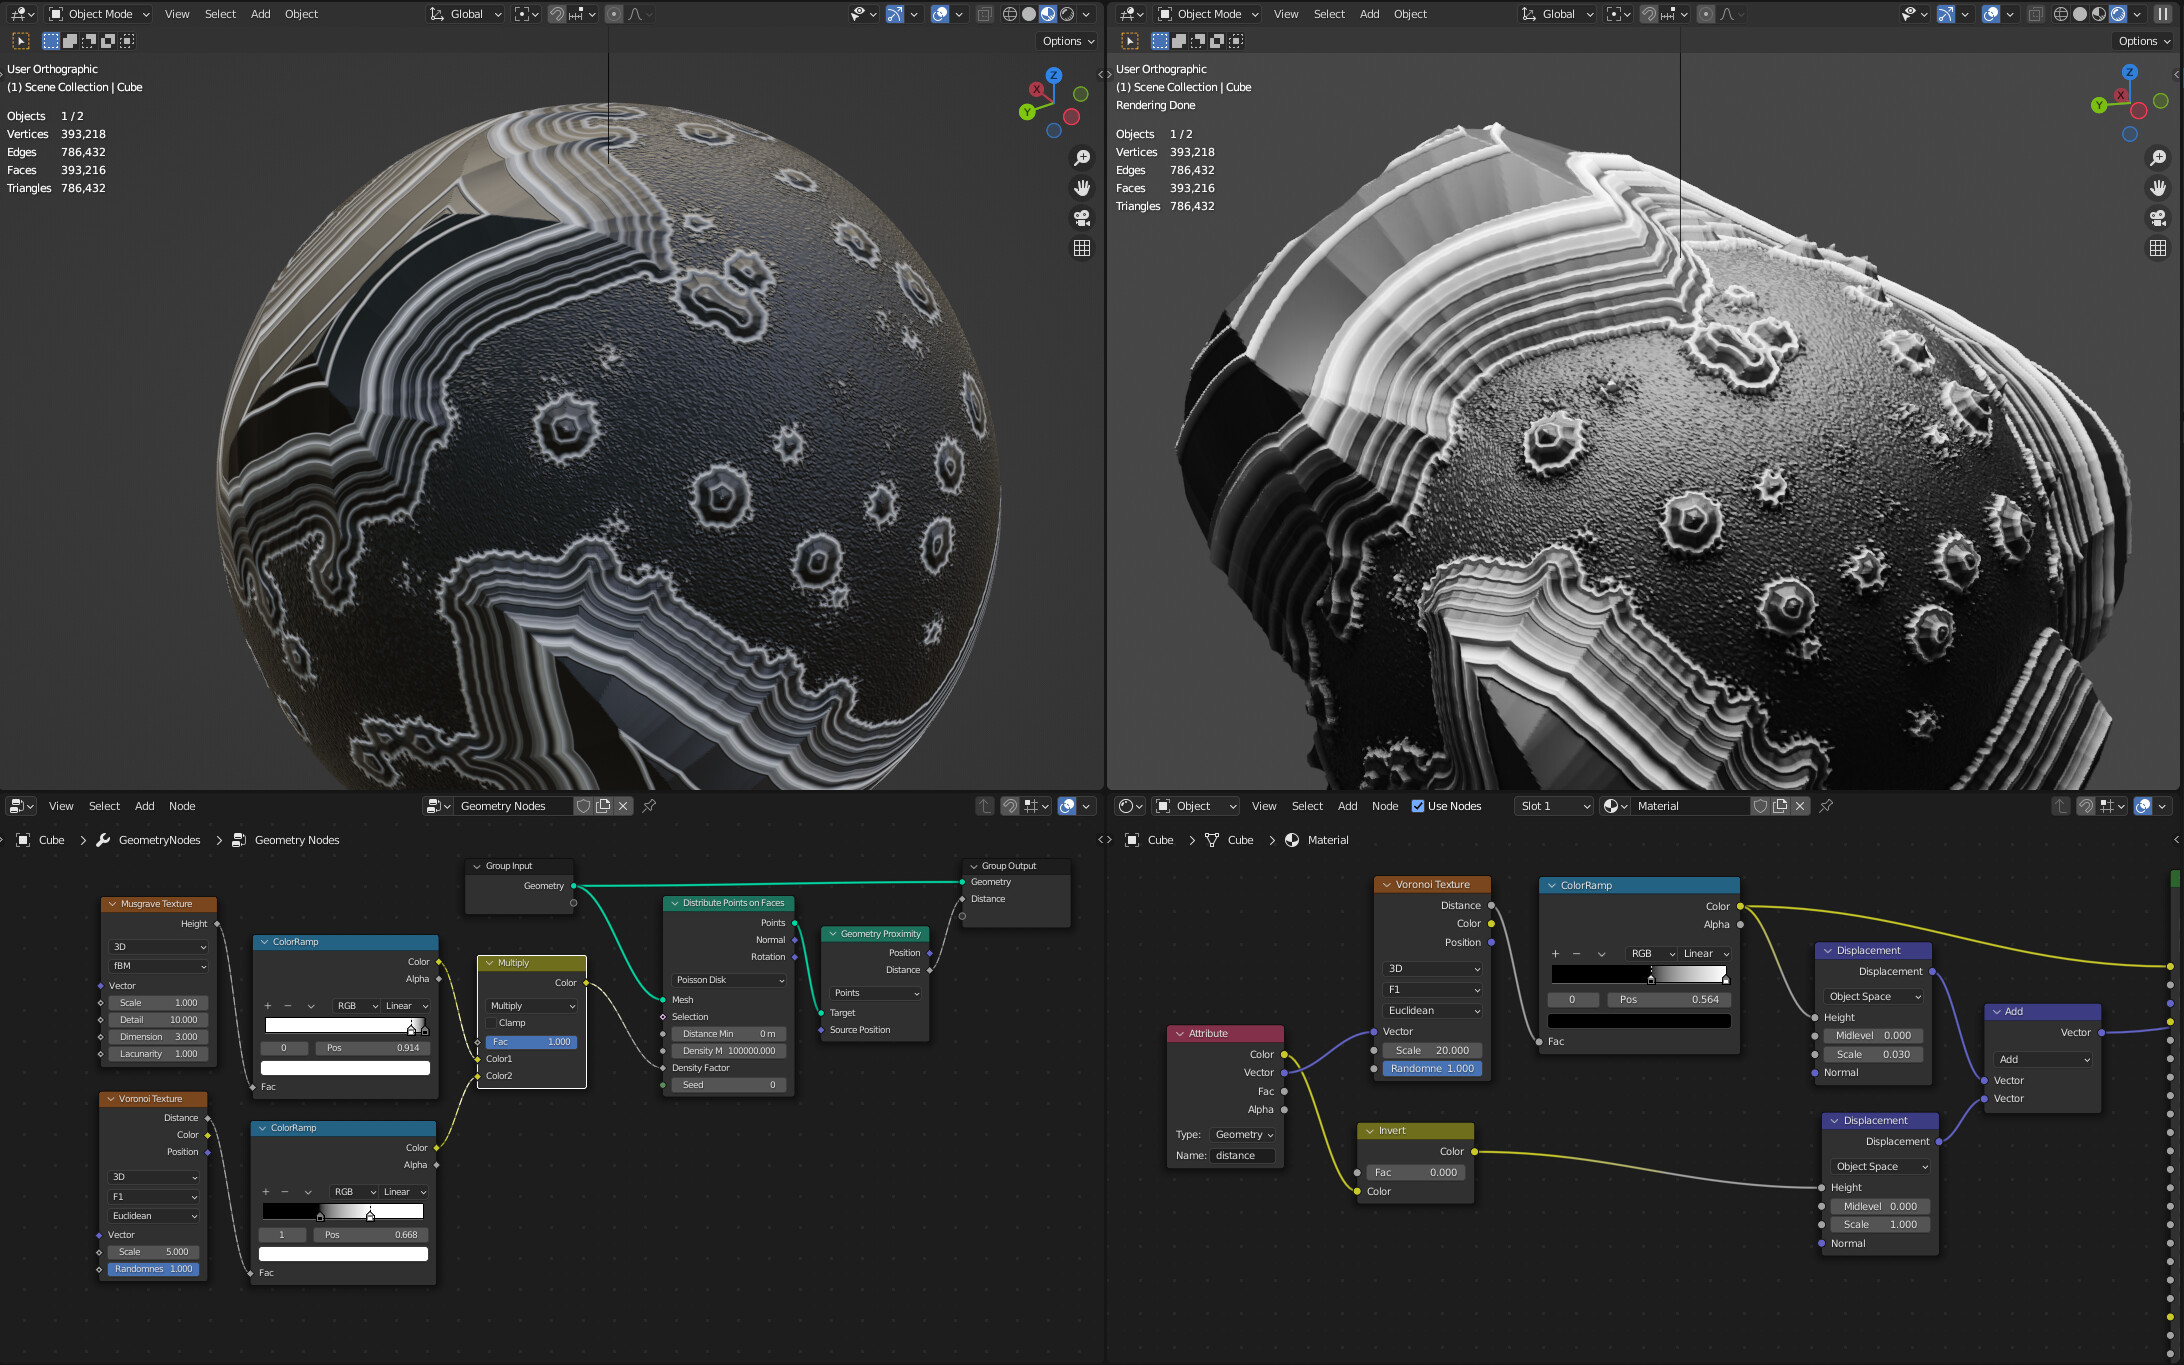This screenshot has height=1365, width=2184.
Task: Open View menu in shader editor
Action: 1264,806
